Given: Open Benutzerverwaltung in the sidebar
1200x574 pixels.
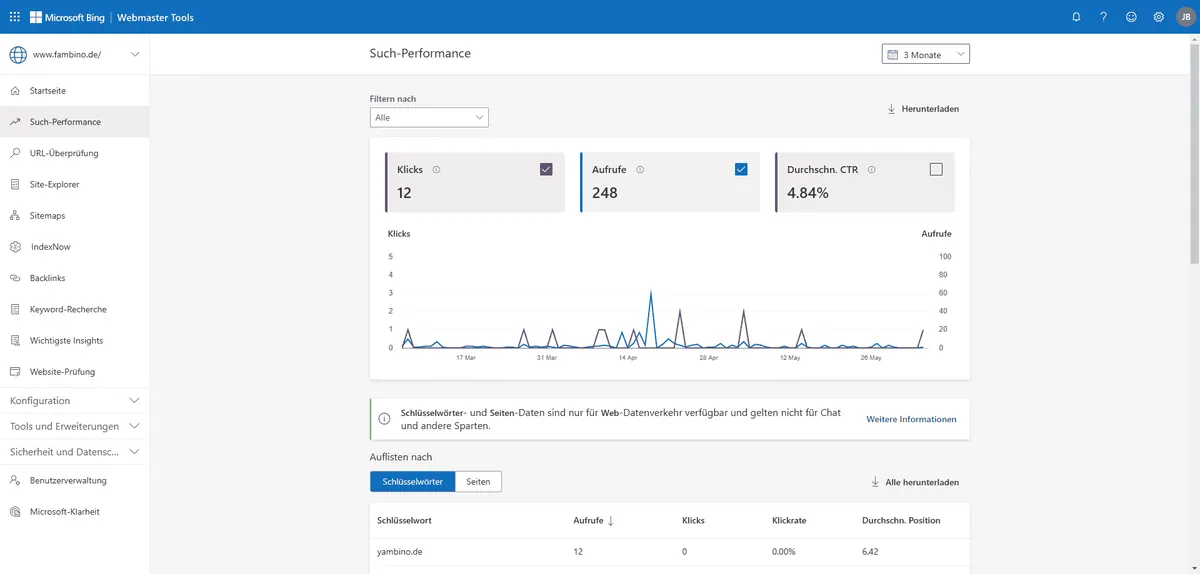Looking at the screenshot, I should [74, 480].
